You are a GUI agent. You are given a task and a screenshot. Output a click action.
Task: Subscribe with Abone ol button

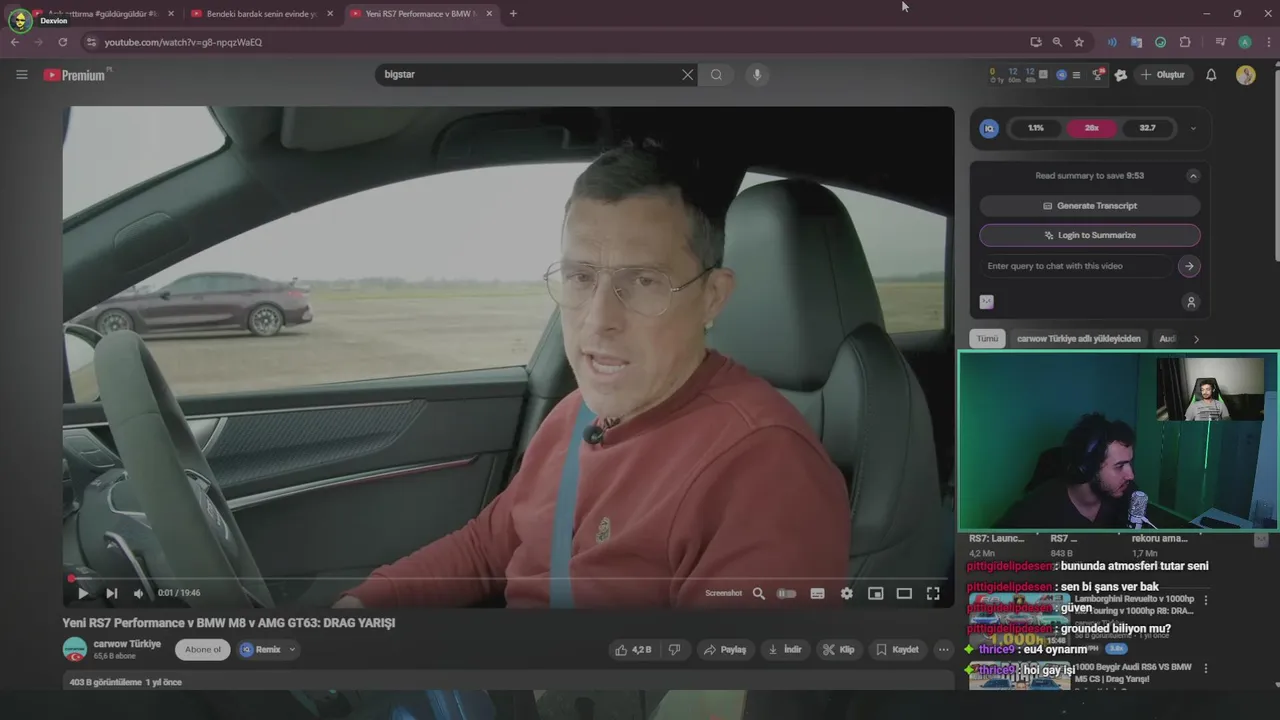click(x=202, y=649)
